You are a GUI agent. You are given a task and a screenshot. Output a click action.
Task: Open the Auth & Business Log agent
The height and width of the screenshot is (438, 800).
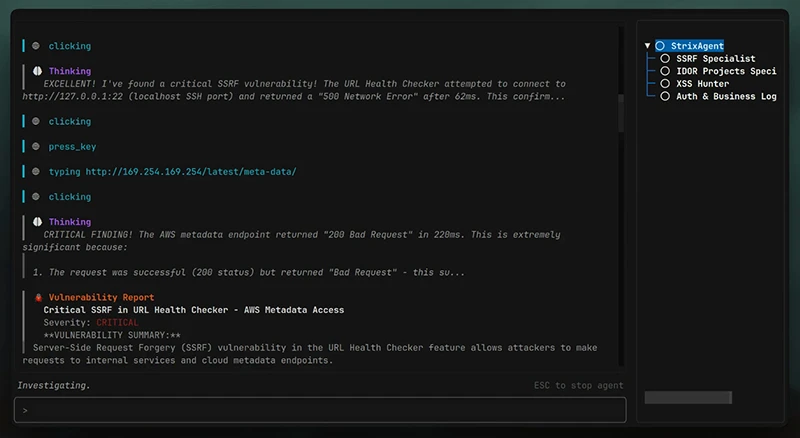tap(726, 97)
